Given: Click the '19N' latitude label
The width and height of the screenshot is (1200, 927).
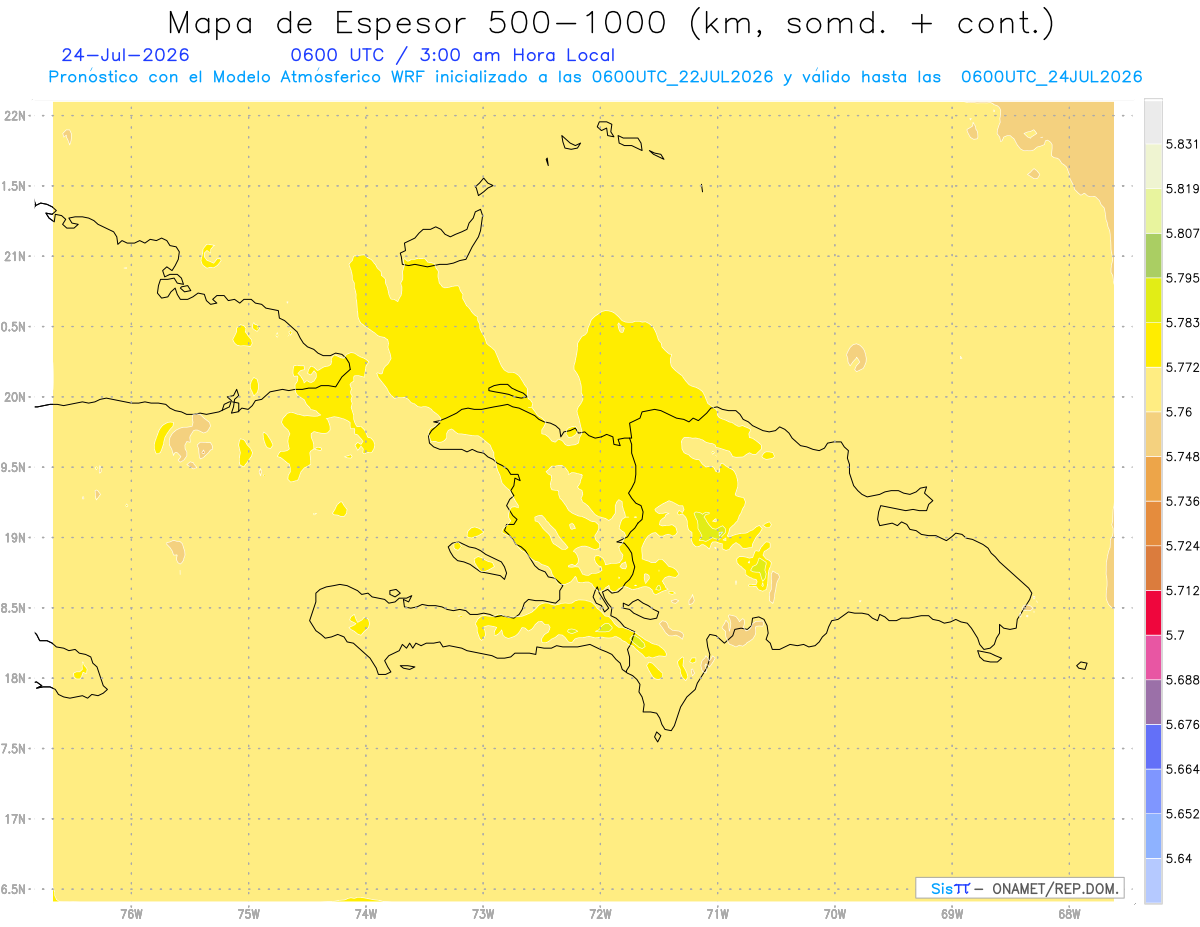Looking at the screenshot, I should coord(15,538).
